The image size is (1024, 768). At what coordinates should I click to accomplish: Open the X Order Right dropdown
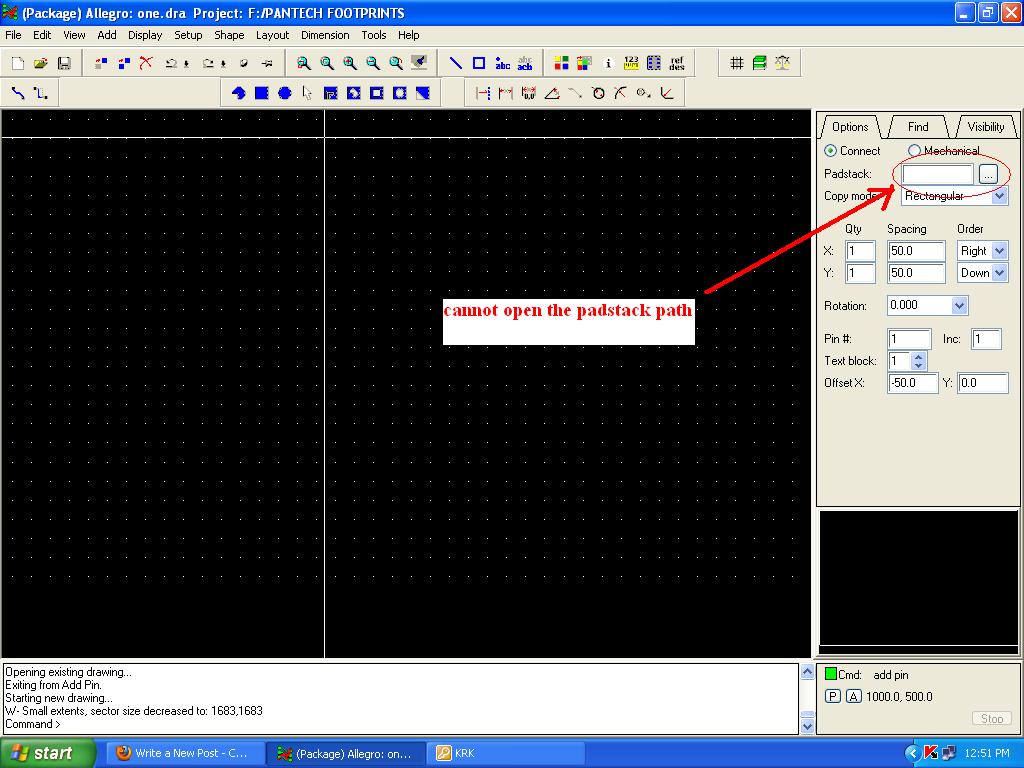pos(999,251)
